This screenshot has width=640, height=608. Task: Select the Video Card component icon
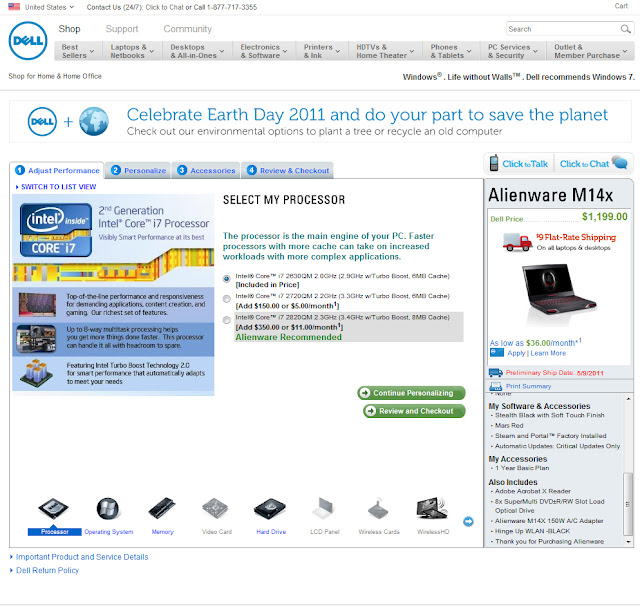pyautogui.click(x=216, y=508)
